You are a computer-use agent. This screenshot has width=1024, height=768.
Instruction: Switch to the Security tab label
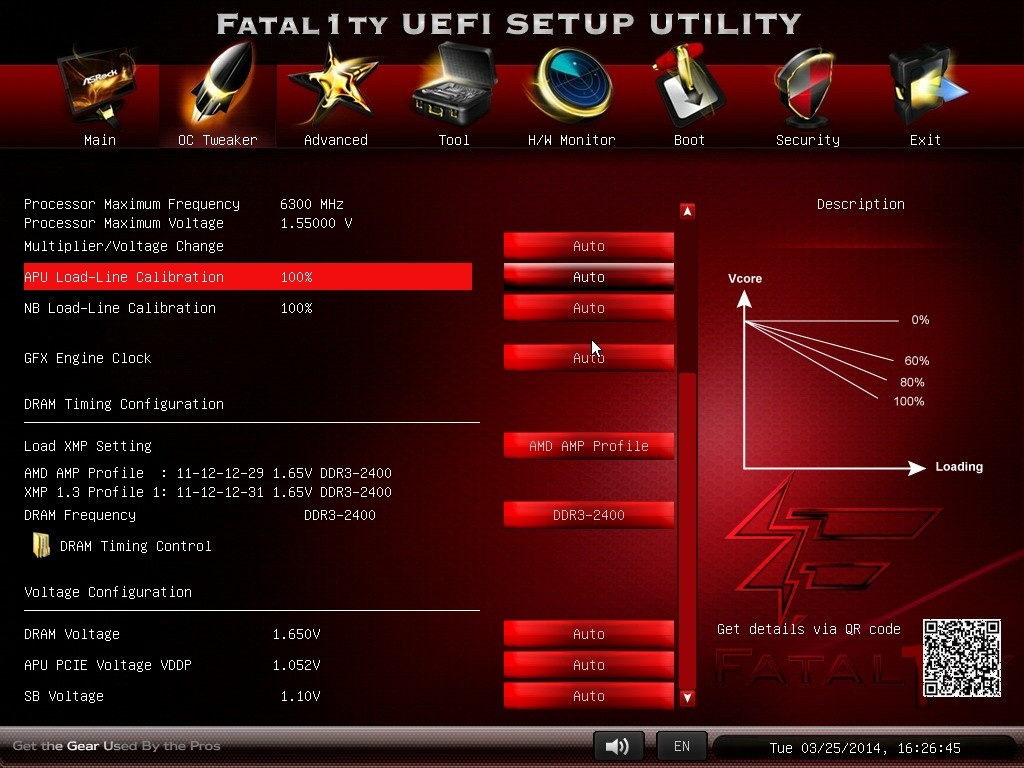coord(807,140)
